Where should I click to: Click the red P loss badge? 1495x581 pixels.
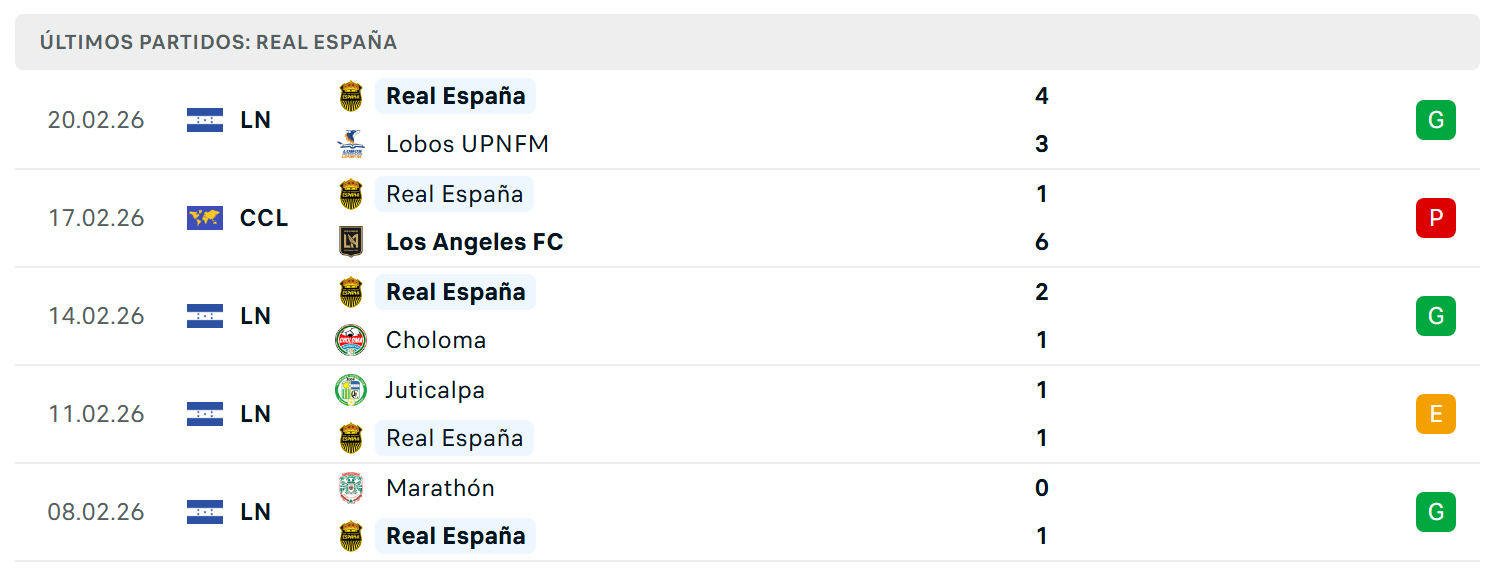(1436, 218)
